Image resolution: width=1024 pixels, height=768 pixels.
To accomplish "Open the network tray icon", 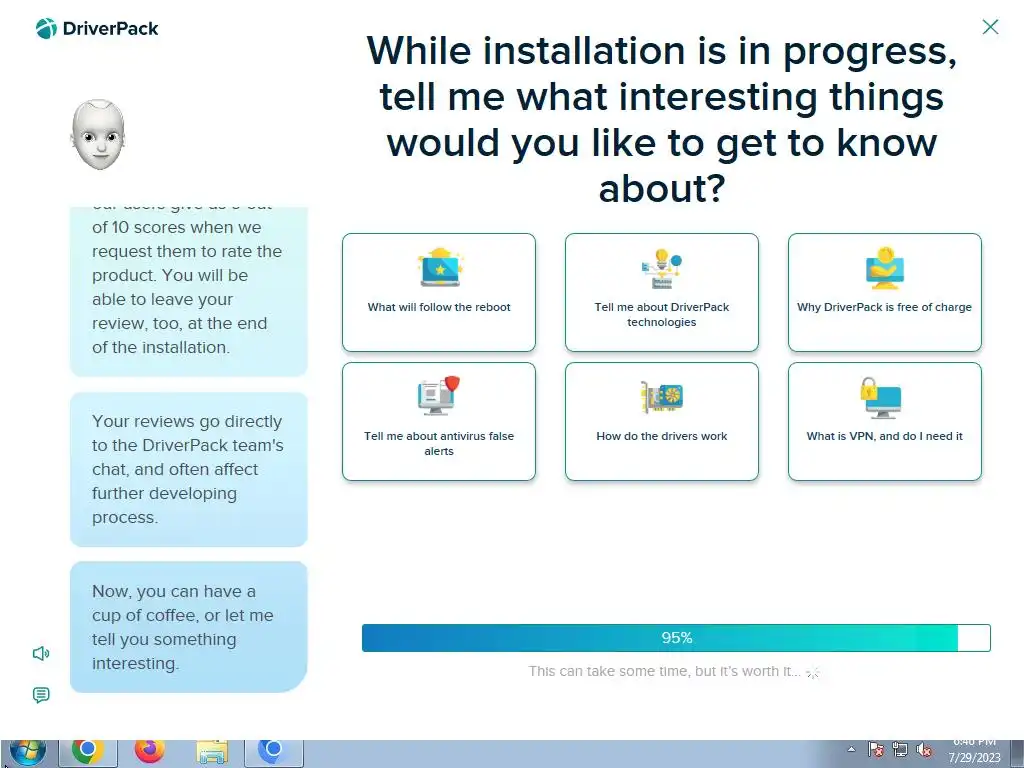I will (900, 750).
